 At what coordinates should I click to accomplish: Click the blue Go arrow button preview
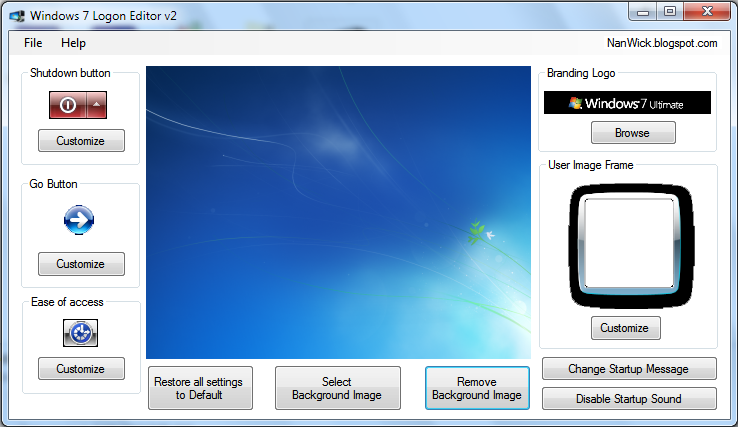79,220
